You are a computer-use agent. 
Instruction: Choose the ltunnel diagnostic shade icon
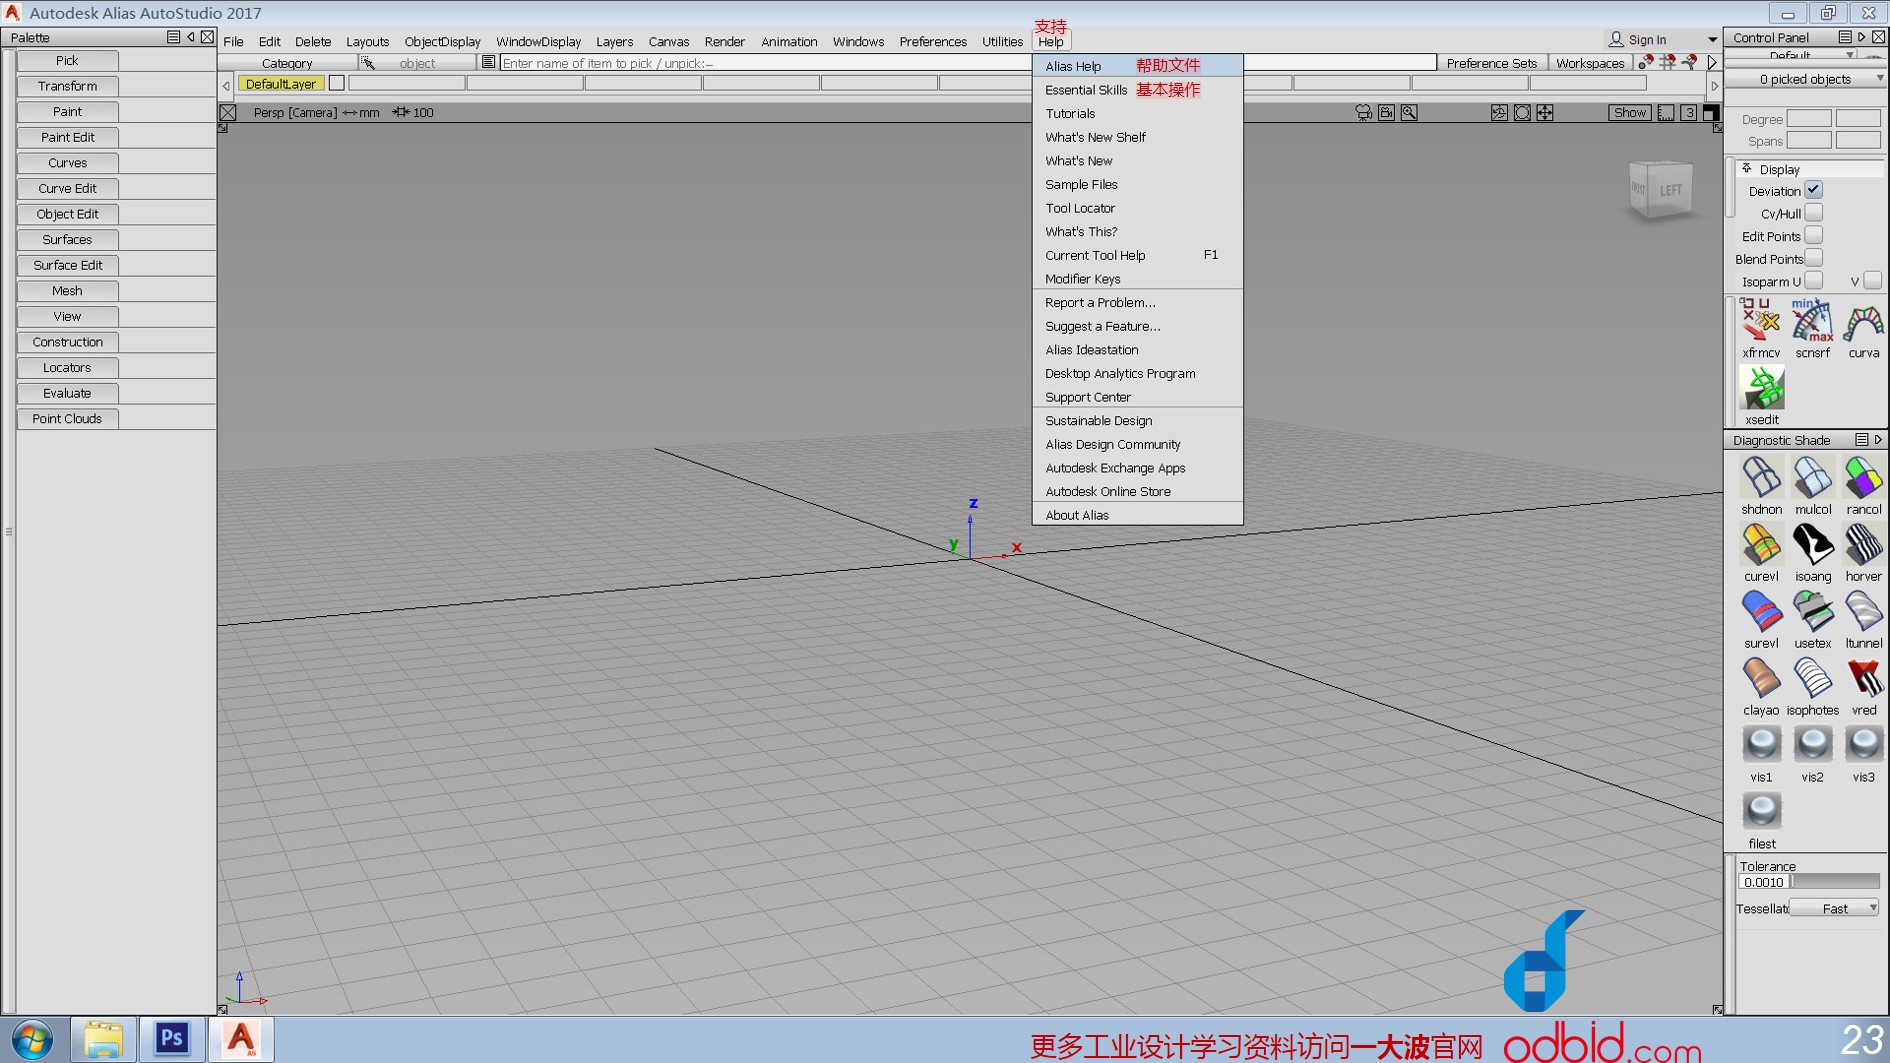coord(1863,612)
